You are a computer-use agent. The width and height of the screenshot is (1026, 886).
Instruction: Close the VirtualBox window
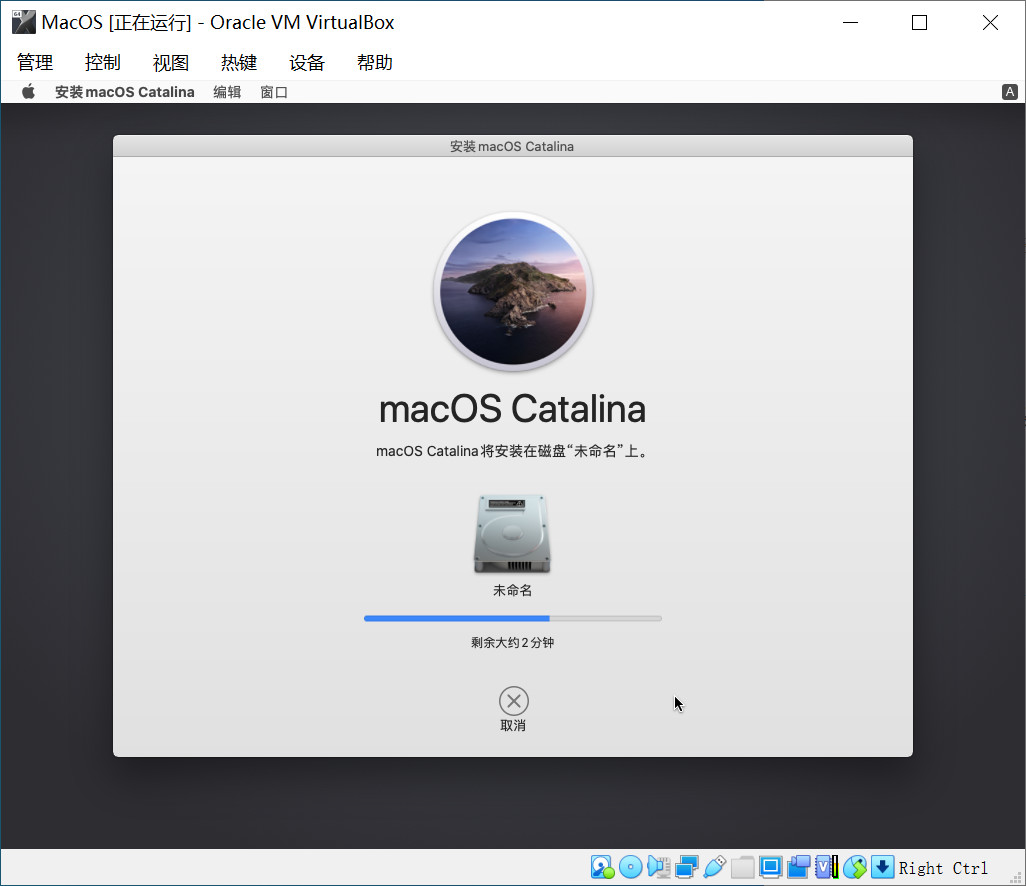(x=990, y=22)
